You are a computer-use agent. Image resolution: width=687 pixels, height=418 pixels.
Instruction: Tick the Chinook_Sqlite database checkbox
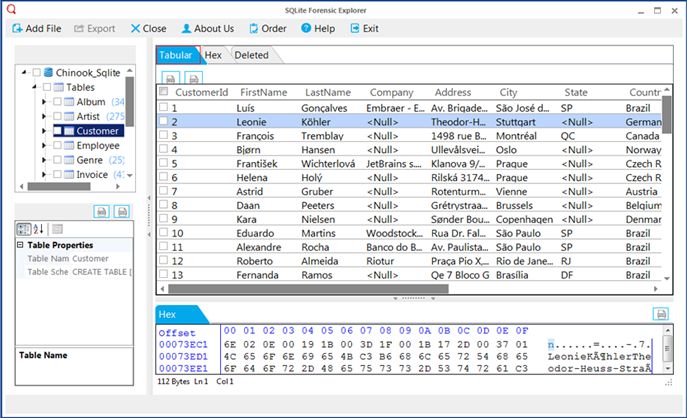click(37, 72)
